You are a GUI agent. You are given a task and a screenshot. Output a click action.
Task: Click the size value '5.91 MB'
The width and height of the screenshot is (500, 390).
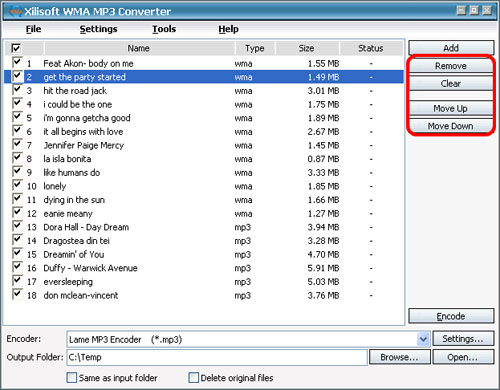[x=323, y=268]
